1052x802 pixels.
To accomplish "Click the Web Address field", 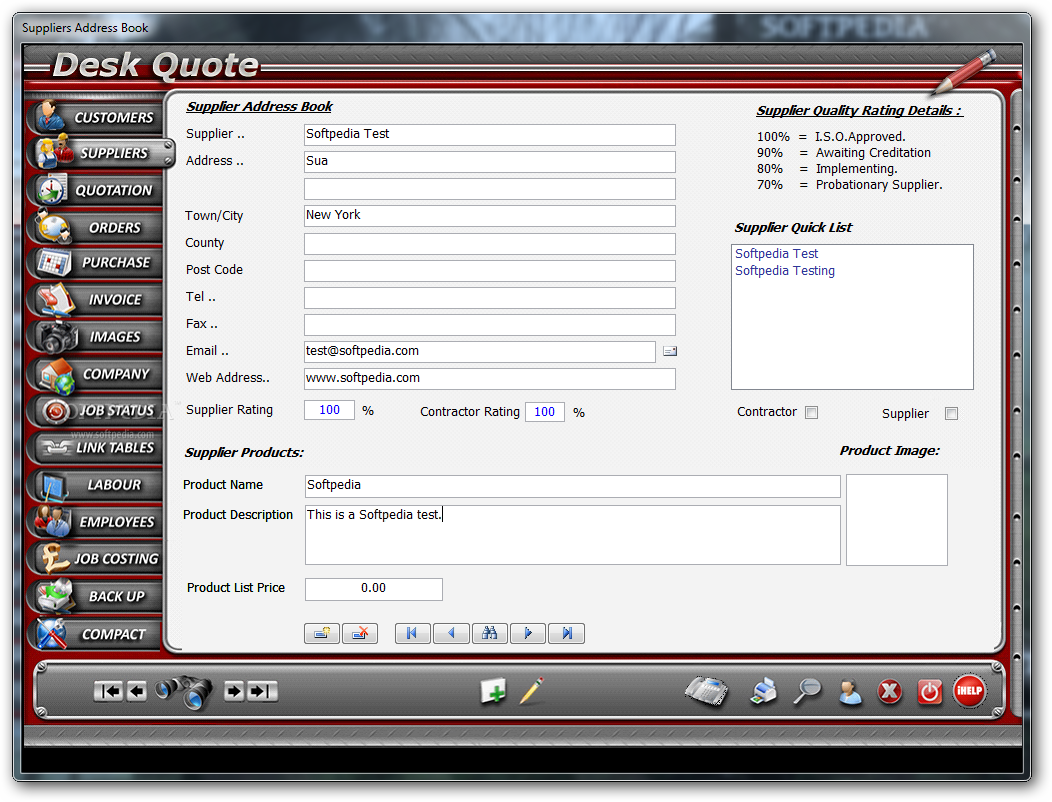I will [489, 379].
